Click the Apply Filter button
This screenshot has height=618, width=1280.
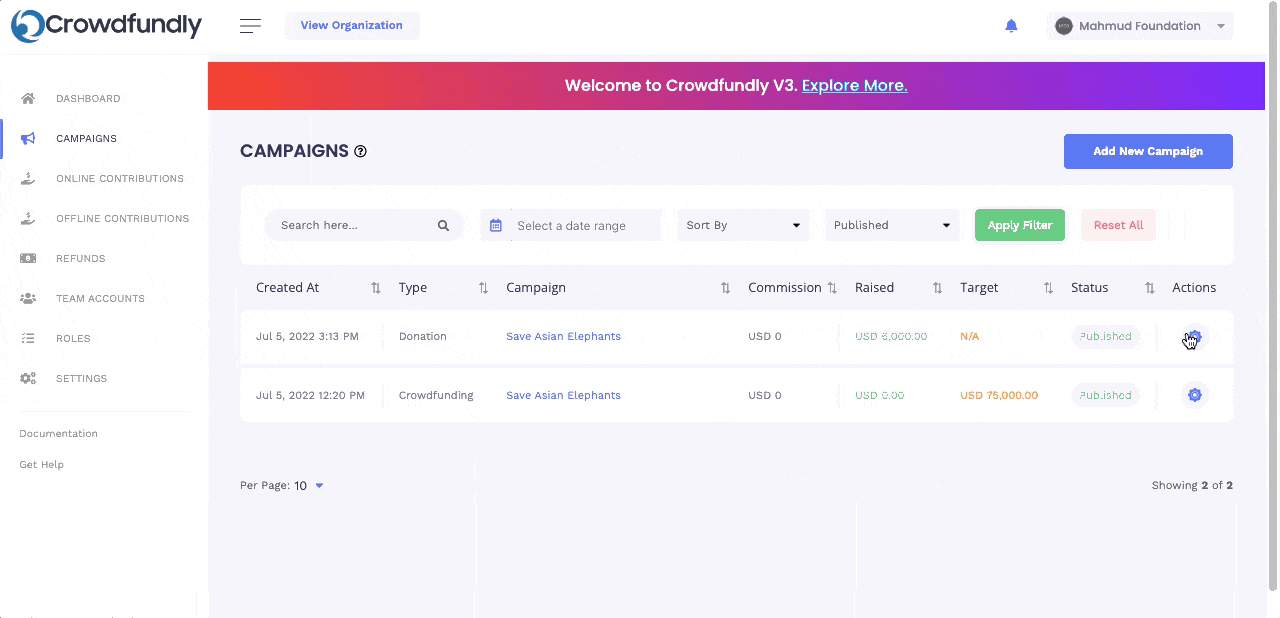(x=1020, y=225)
